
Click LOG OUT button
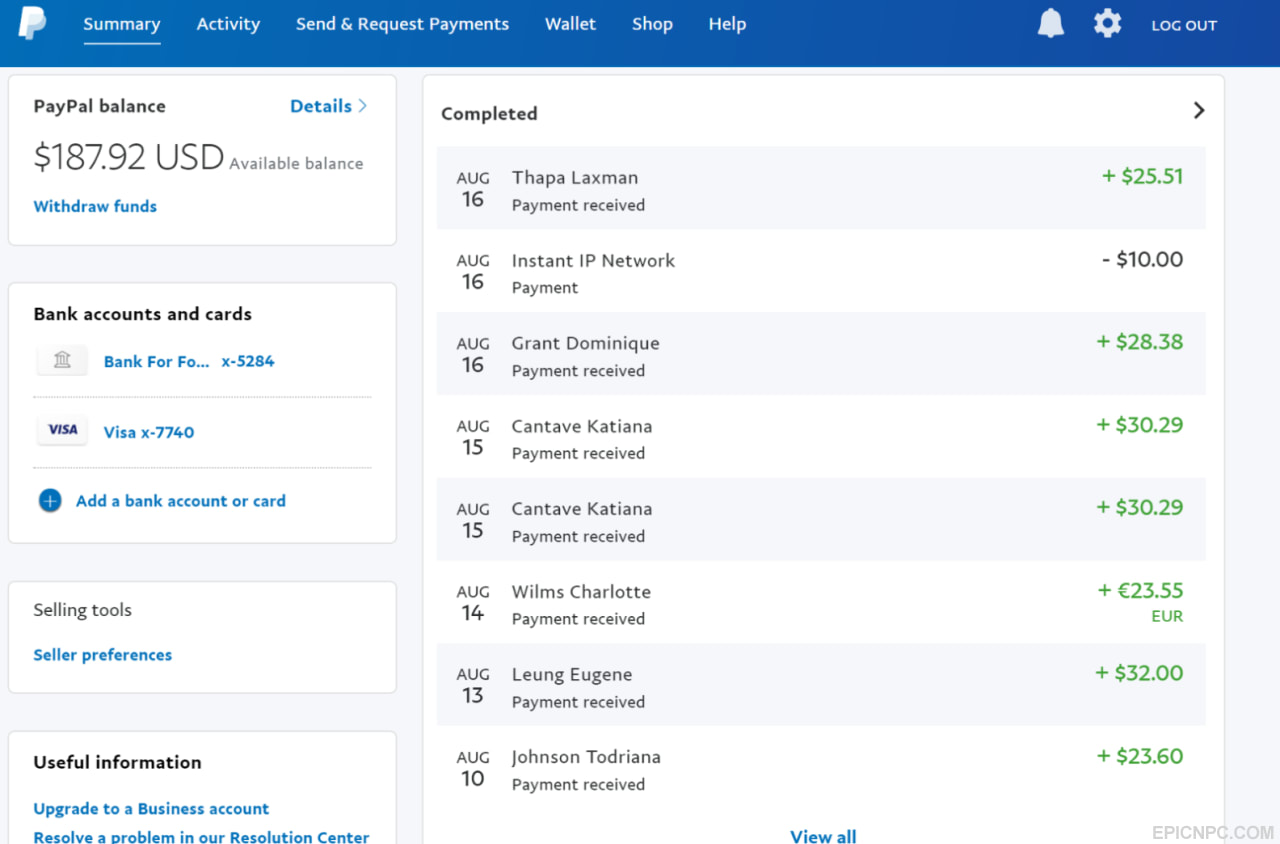click(1184, 25)
